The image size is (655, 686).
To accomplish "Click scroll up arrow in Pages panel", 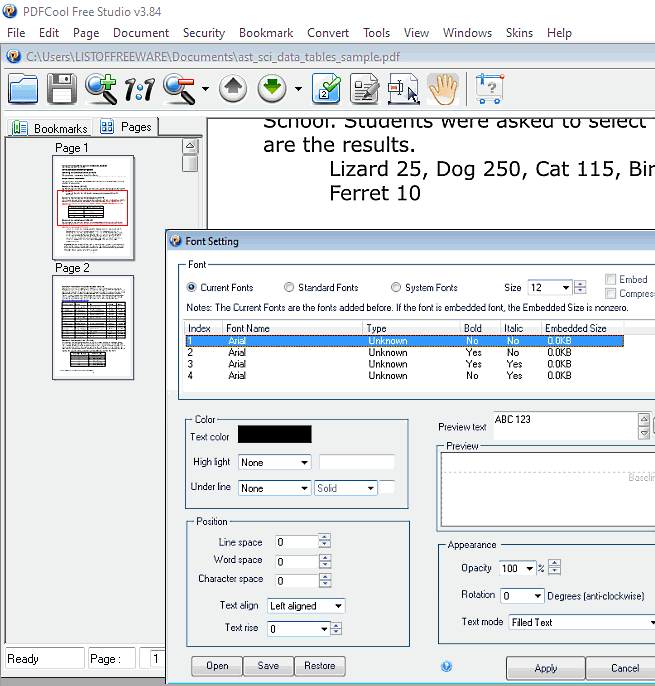I will pos(190,146).
